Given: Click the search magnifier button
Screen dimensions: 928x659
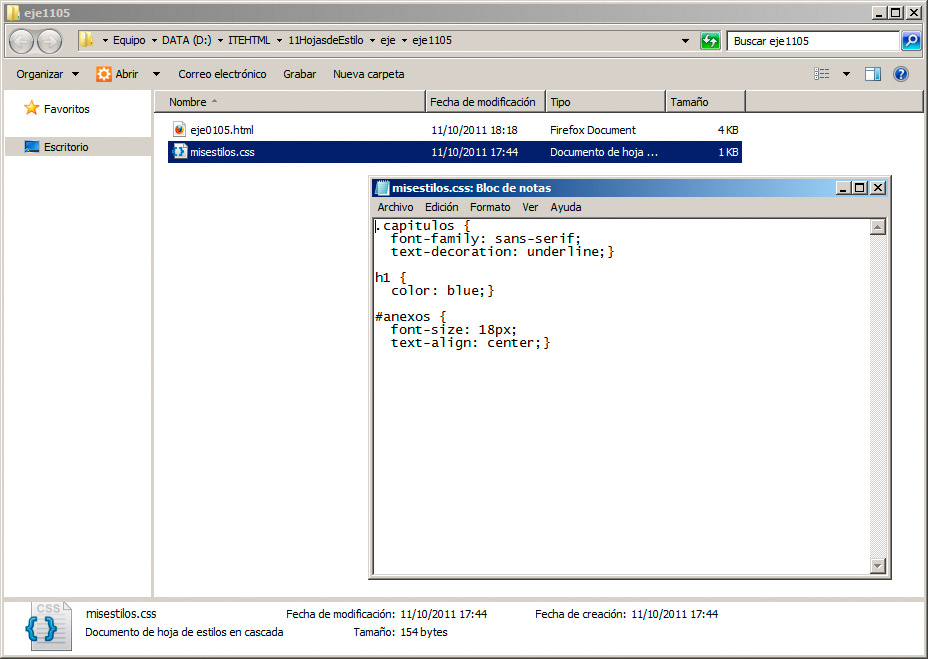Looking at the screenshot, I should (911, 41).
